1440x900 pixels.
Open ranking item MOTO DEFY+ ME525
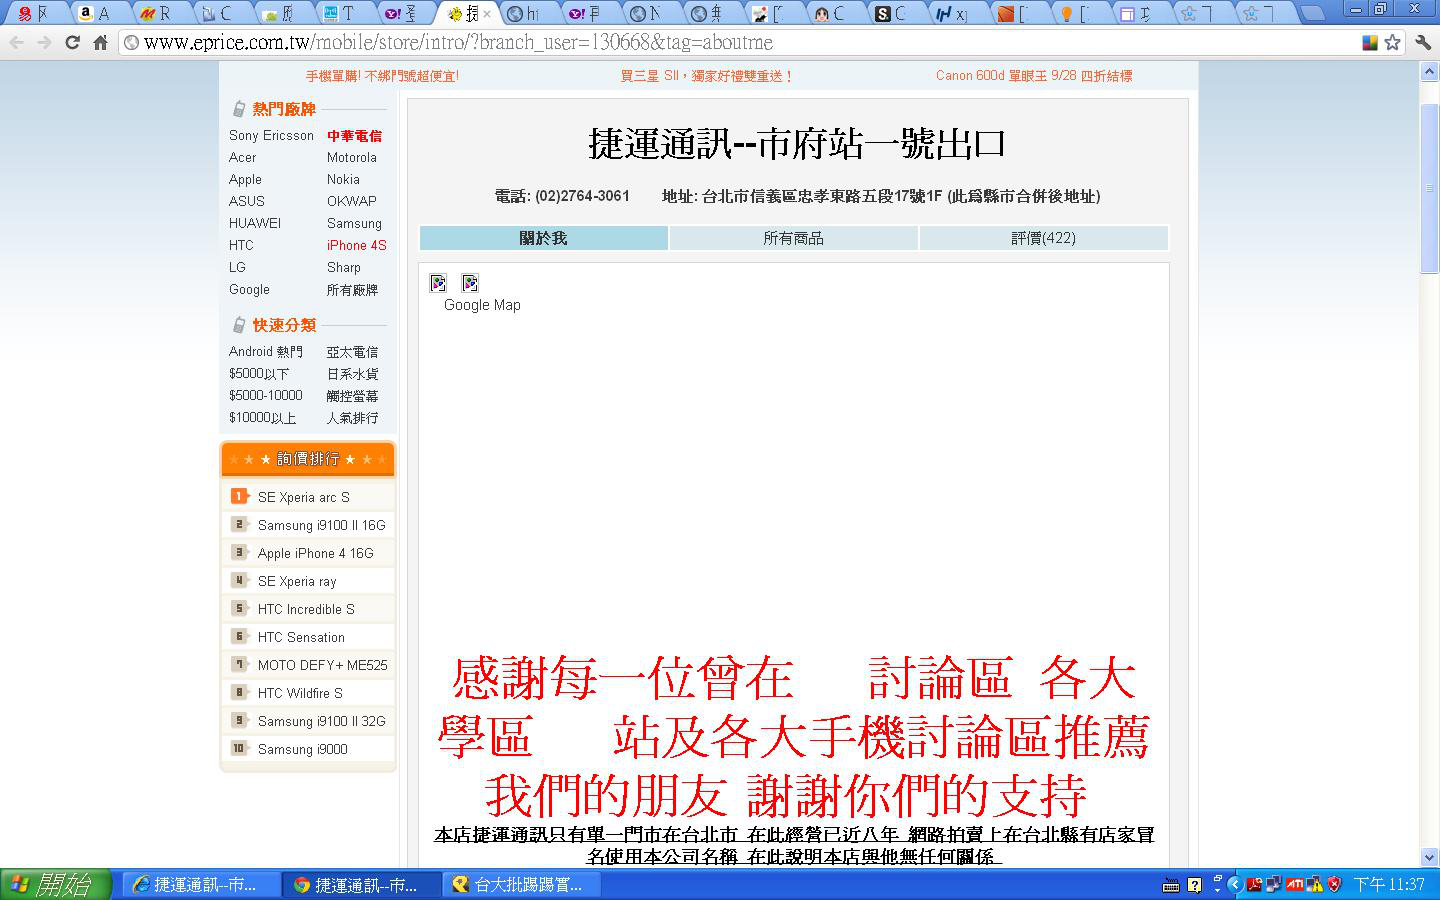322,665
